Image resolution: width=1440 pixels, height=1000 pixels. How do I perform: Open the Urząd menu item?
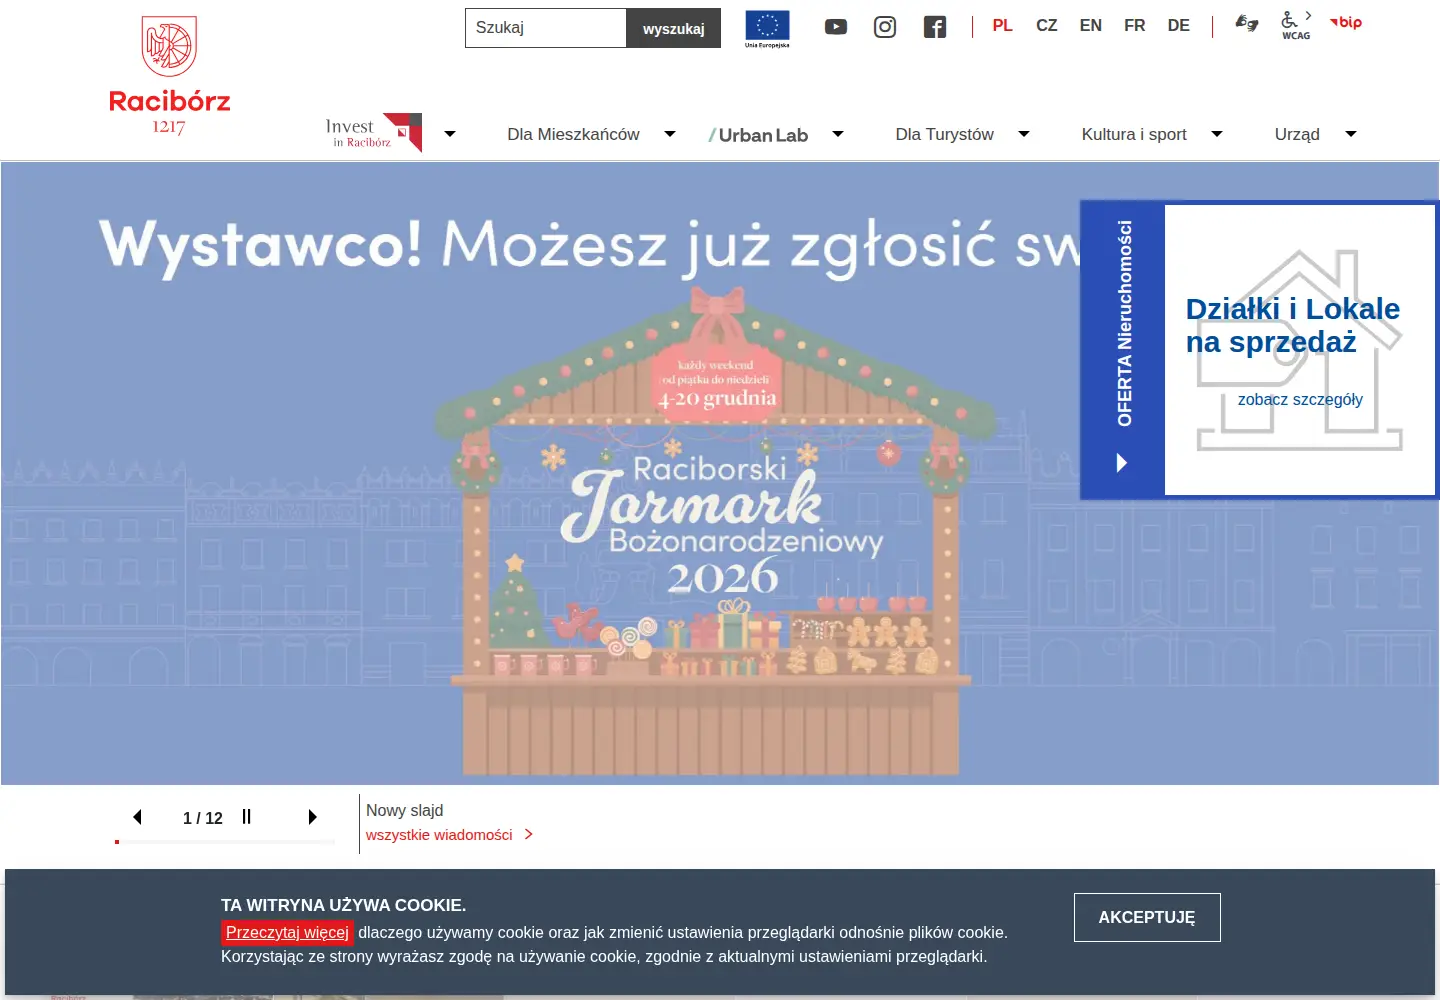(1297, 134)
